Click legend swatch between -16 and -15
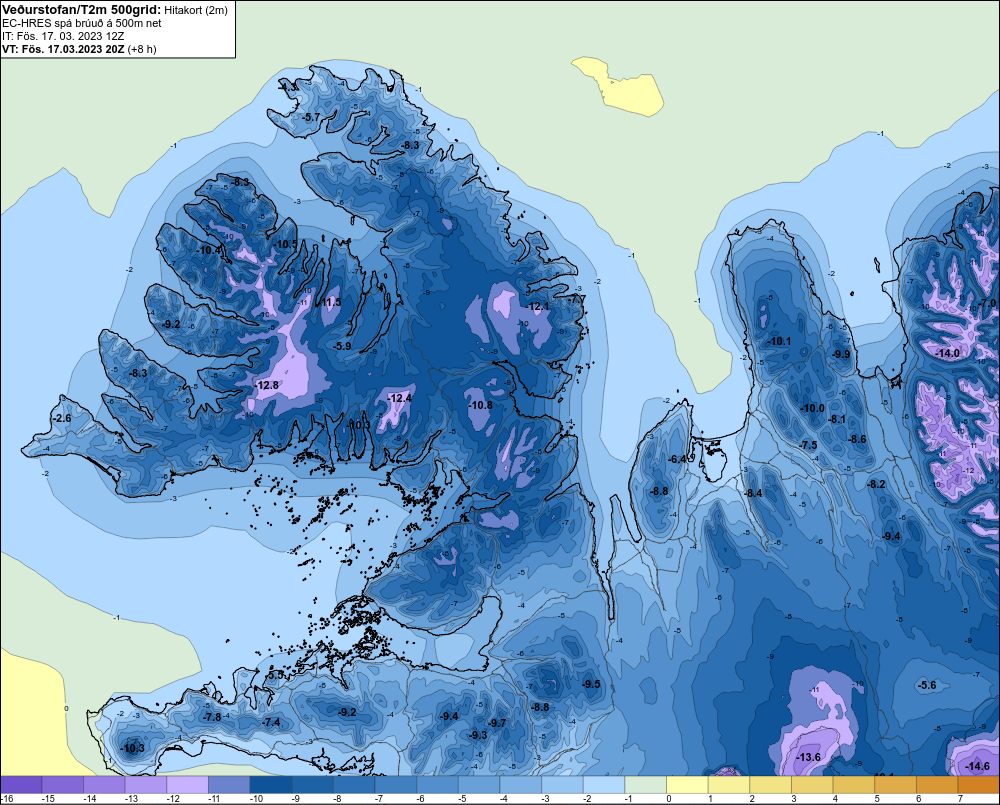 [21, 785]
